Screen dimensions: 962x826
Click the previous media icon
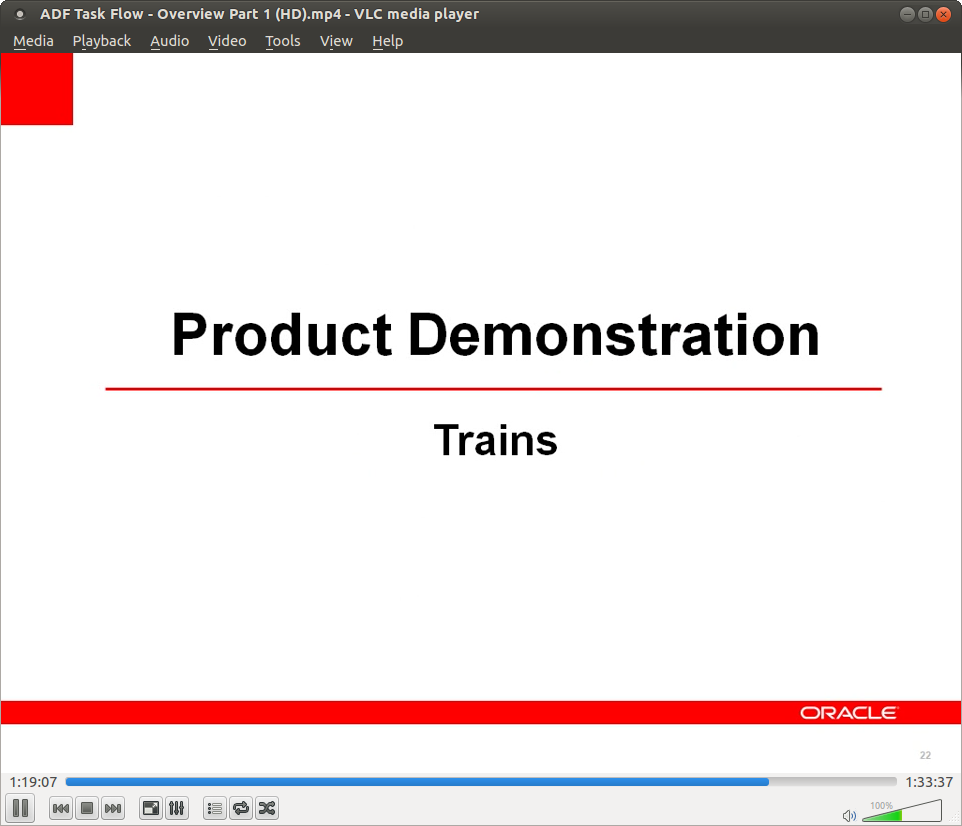pos(60,808)
